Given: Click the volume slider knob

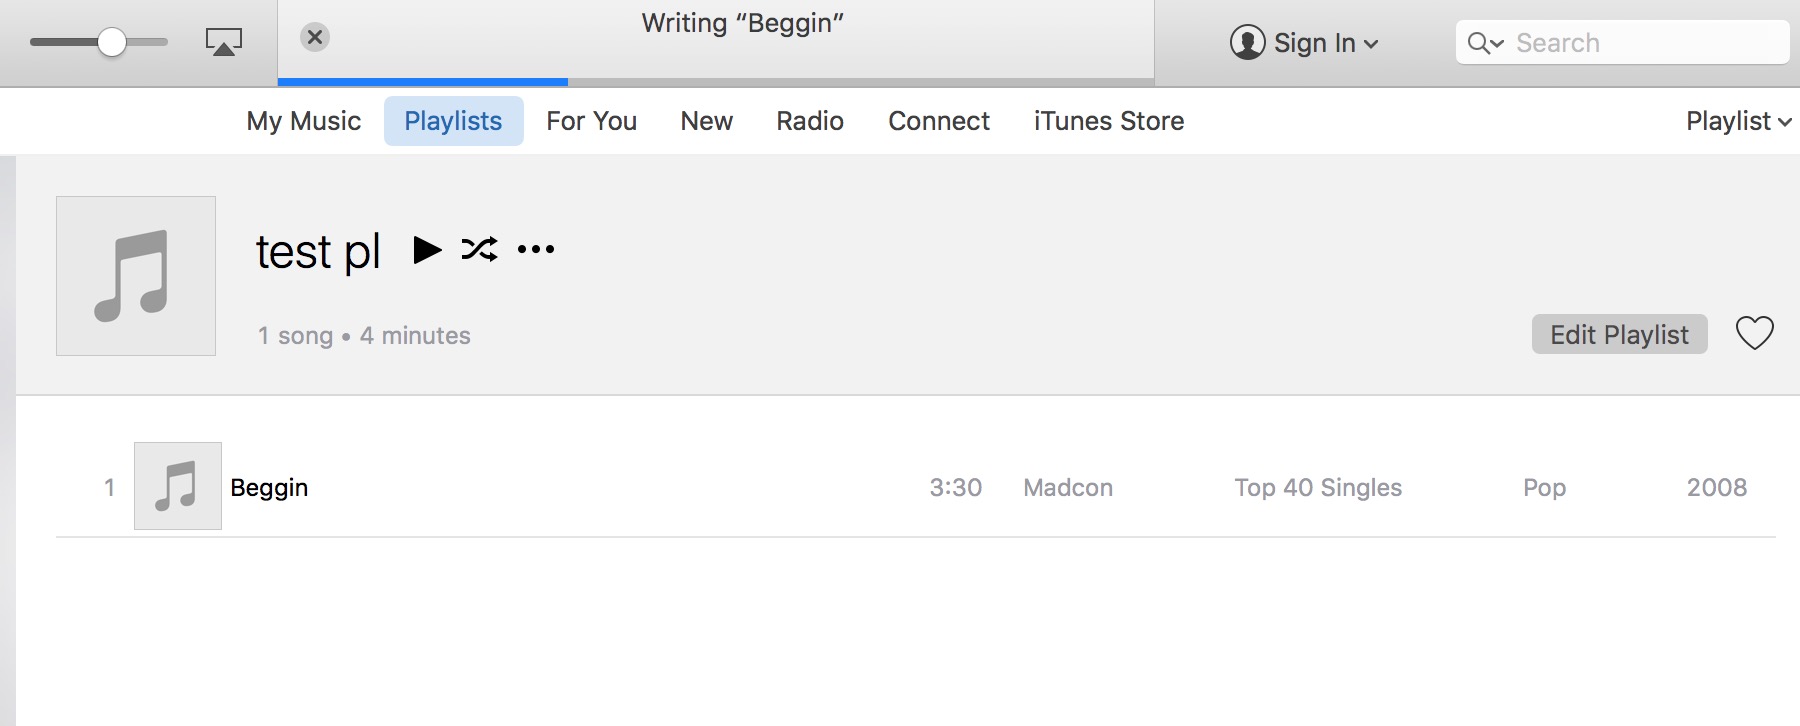Looking at the screenshot, I should click(x=112, y=42).
